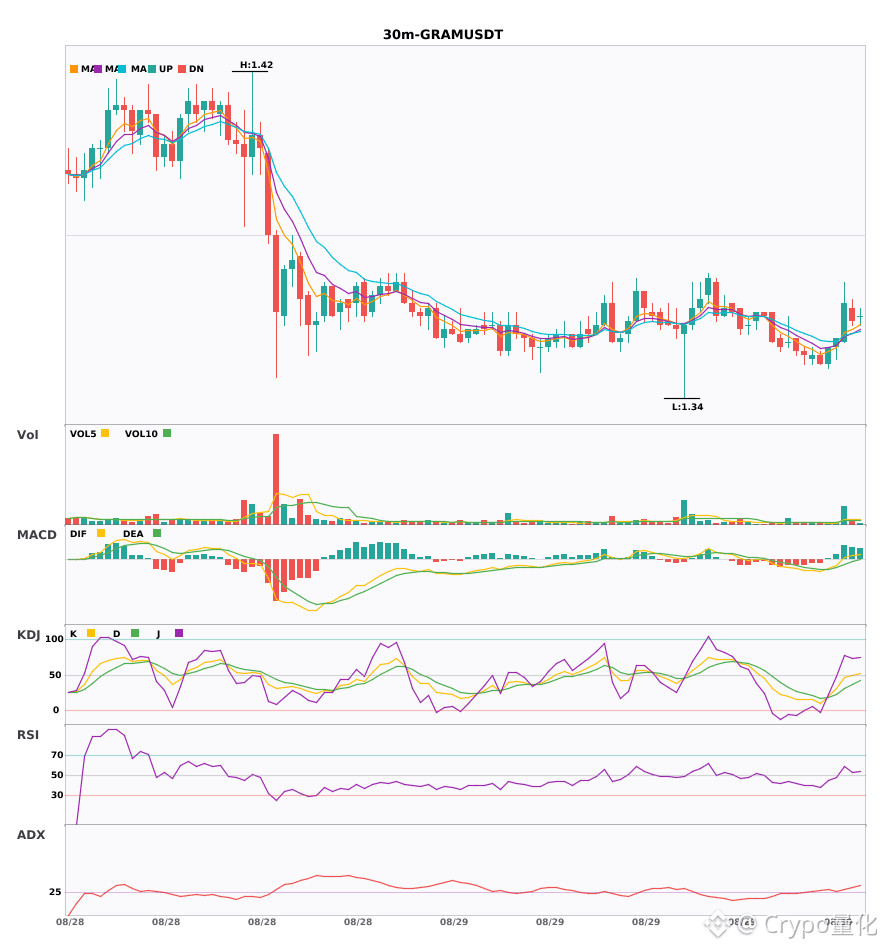Click the H:1.42 high price label
The image size is (885, 950).
[256, 65]
